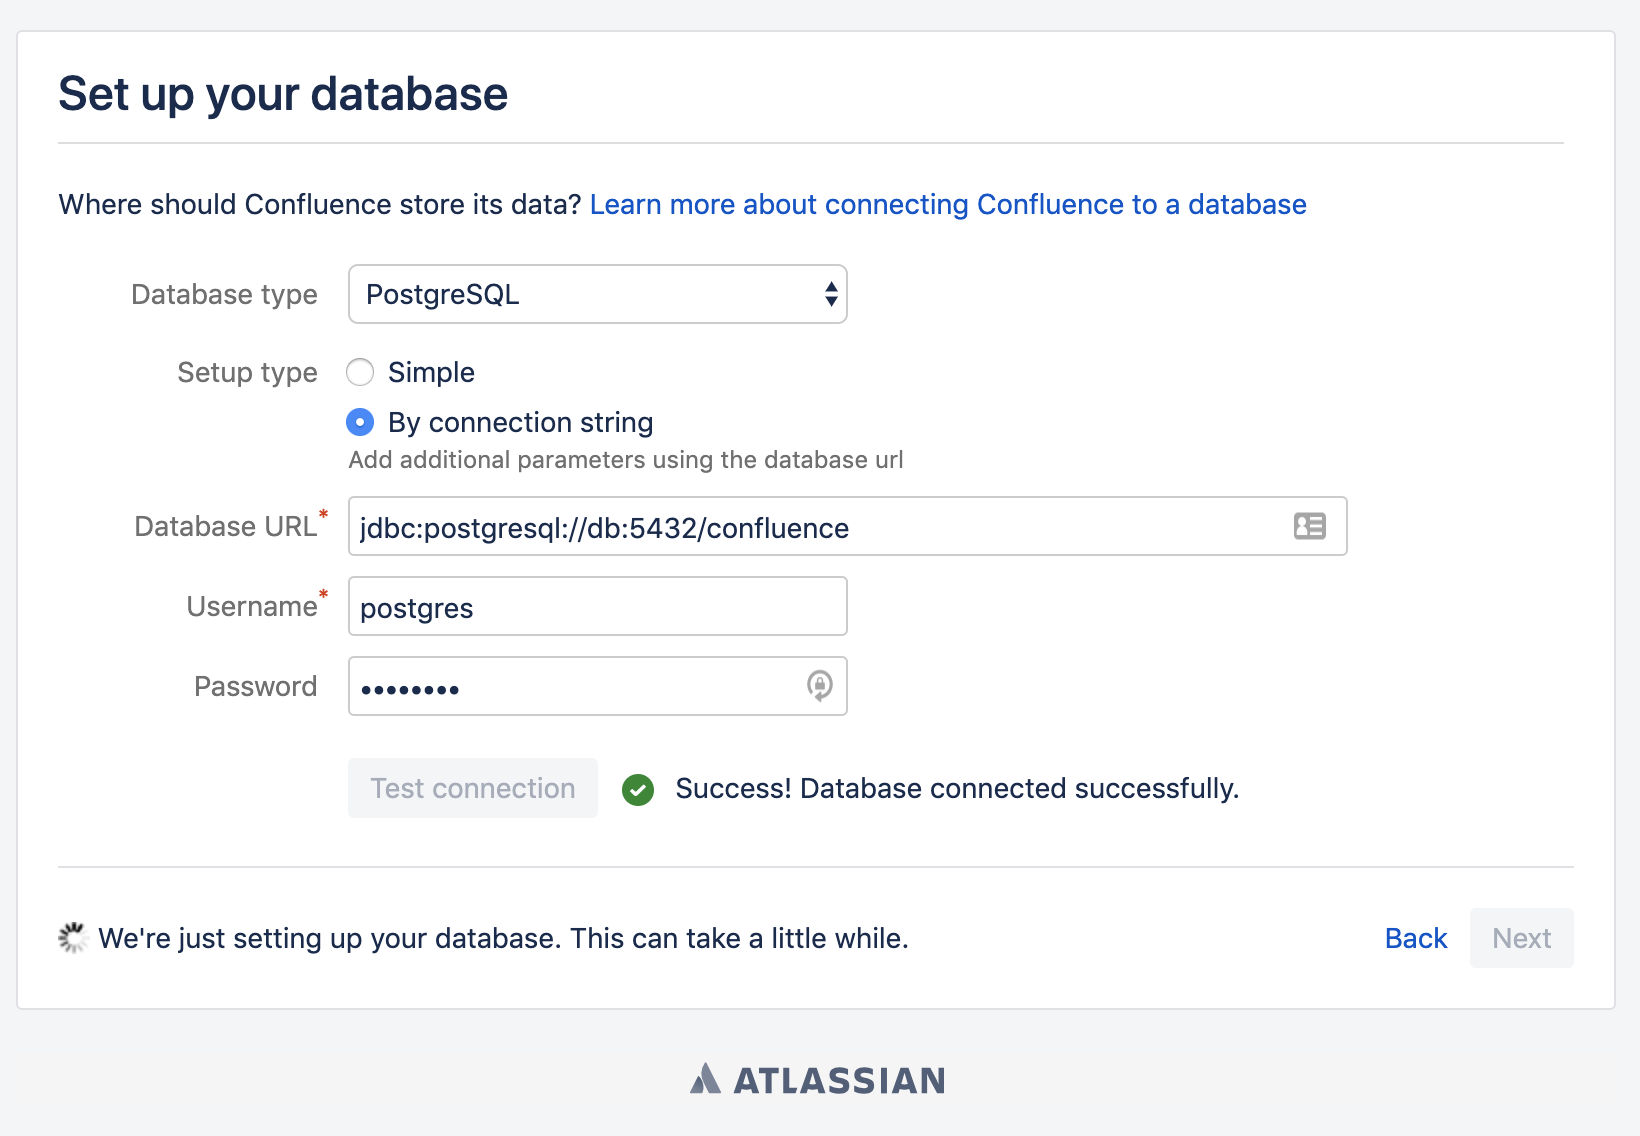Click the Next button

point(1522,938)
